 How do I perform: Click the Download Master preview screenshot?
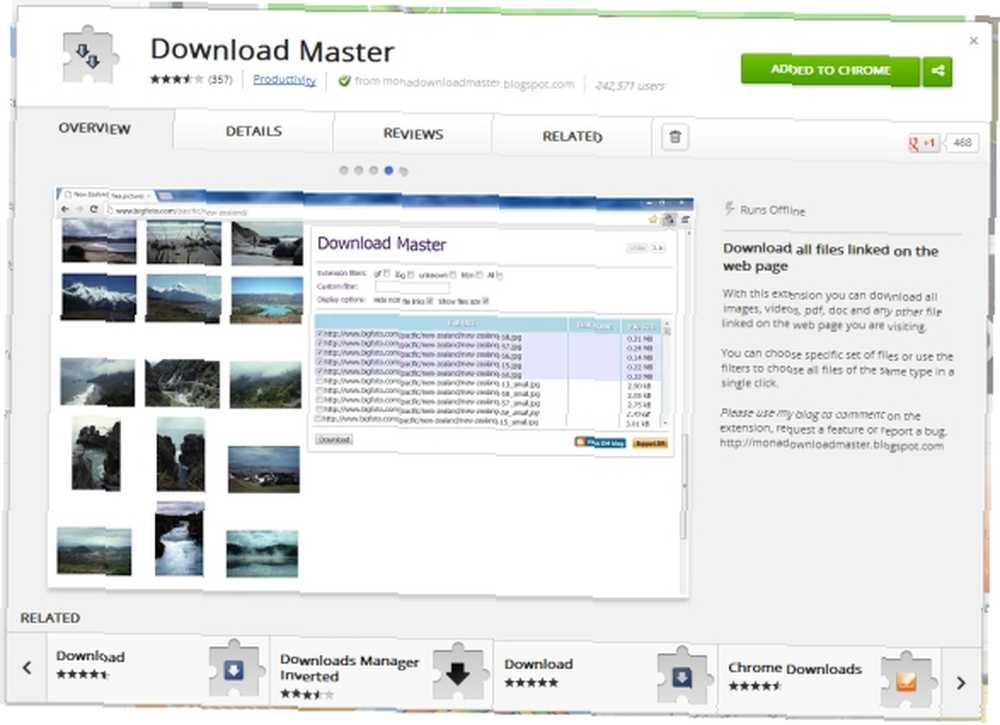point(370,392)
